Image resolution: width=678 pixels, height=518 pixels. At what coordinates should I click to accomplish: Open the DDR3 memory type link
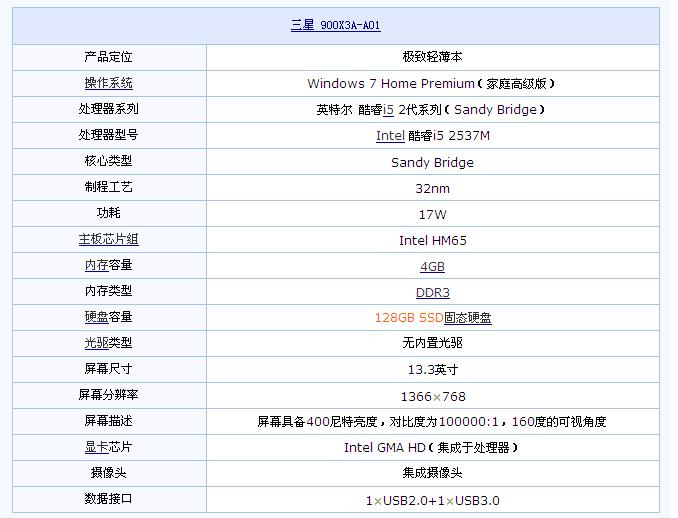click(x=433, y=293)
